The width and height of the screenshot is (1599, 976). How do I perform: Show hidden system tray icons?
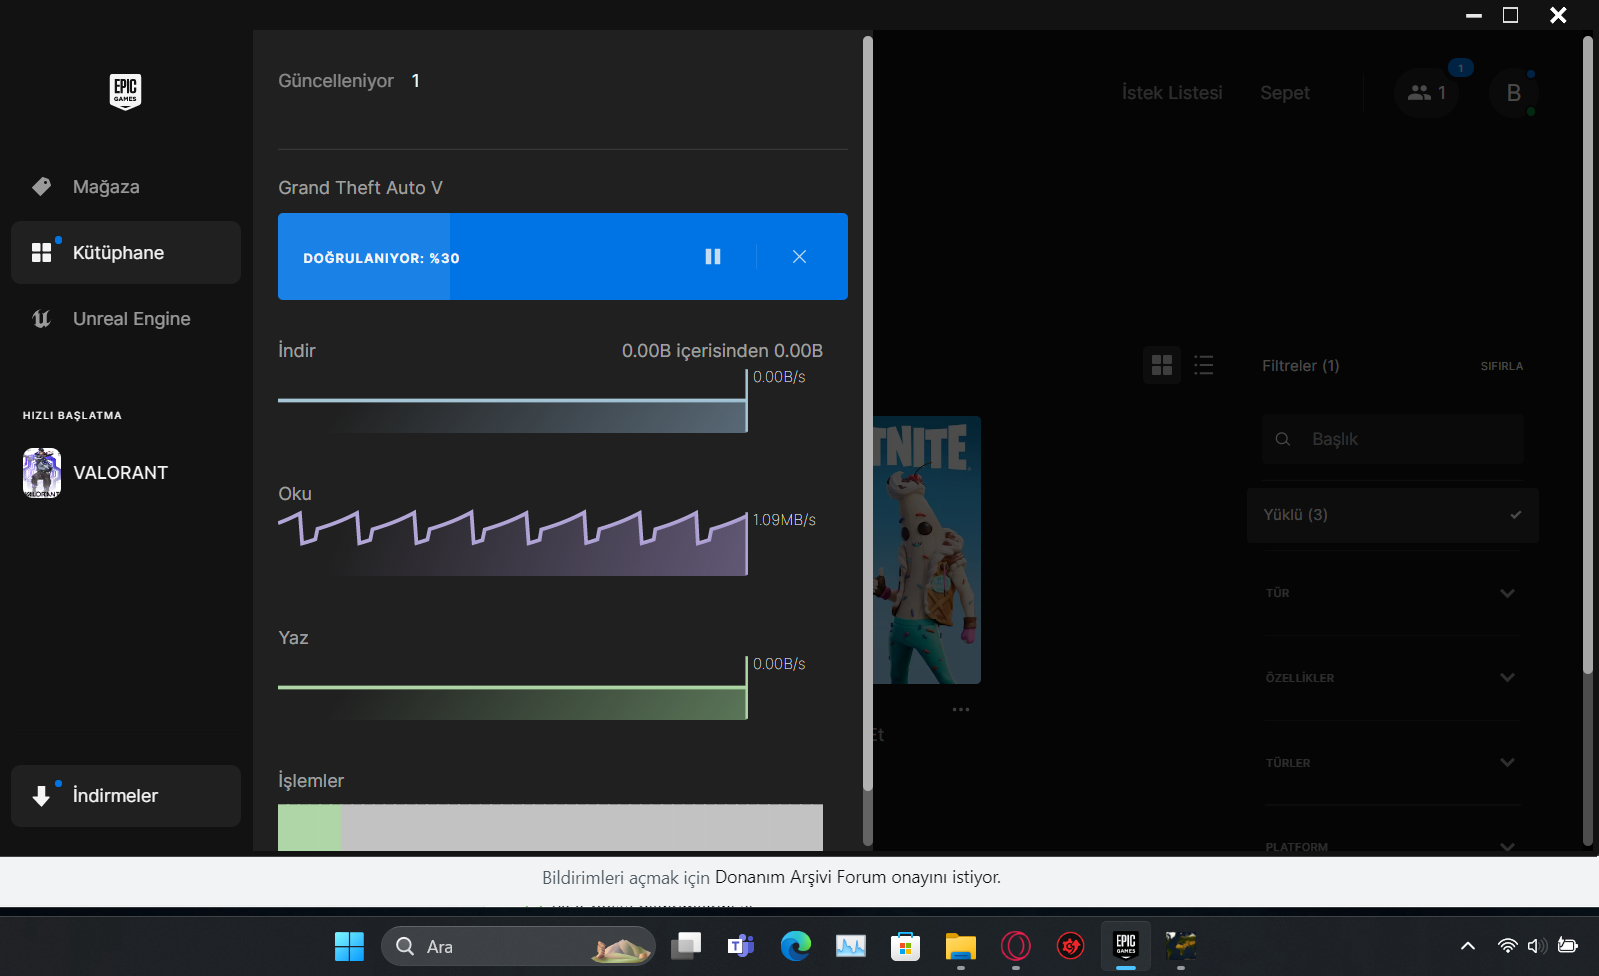(x=1468, y=946)
